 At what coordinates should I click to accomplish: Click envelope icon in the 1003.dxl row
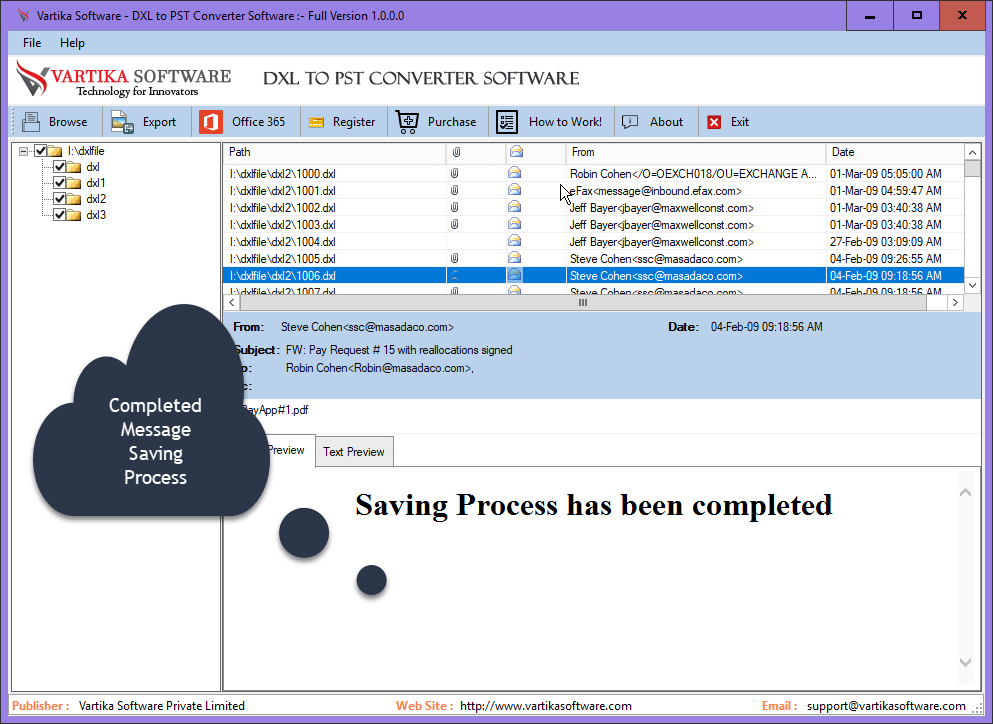pyautogui.click(x=515, y=224)
